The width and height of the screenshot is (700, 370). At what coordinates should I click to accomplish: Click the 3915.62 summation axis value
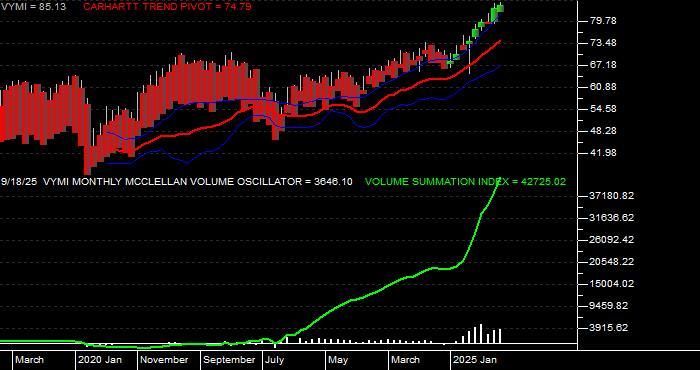(x=609, y=328)
